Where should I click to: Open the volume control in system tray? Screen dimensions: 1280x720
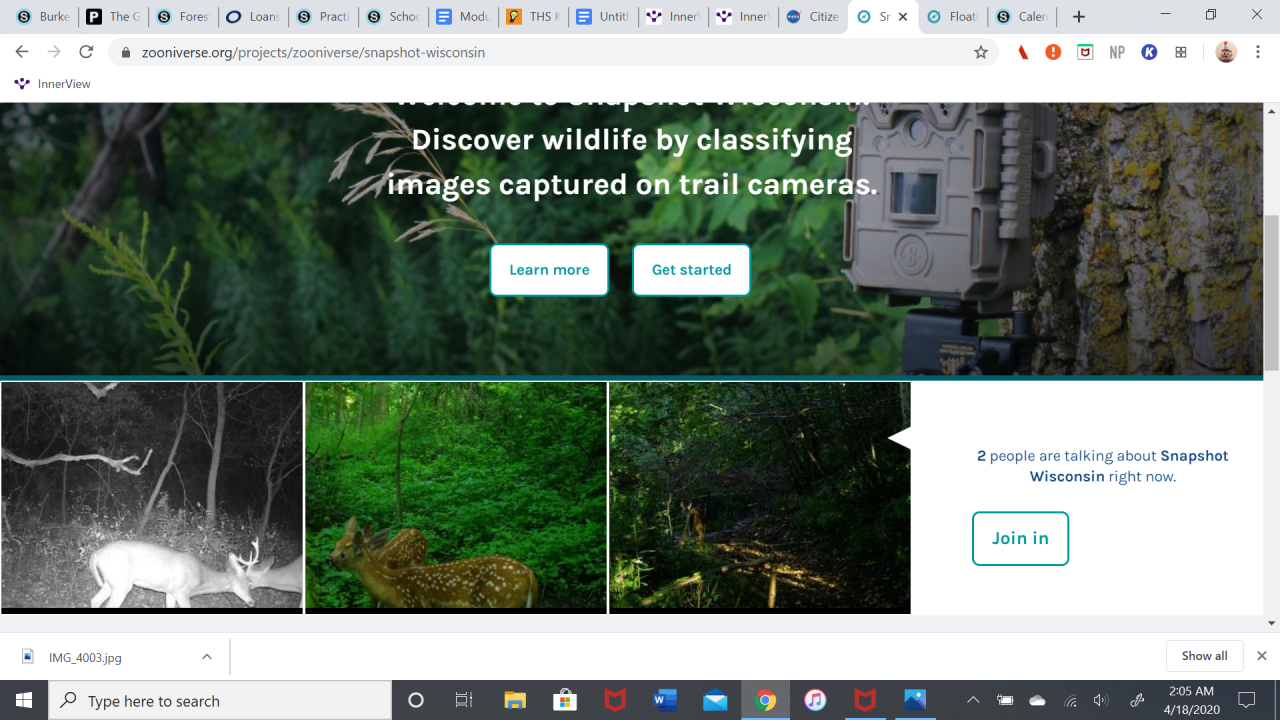[1102, 700]
